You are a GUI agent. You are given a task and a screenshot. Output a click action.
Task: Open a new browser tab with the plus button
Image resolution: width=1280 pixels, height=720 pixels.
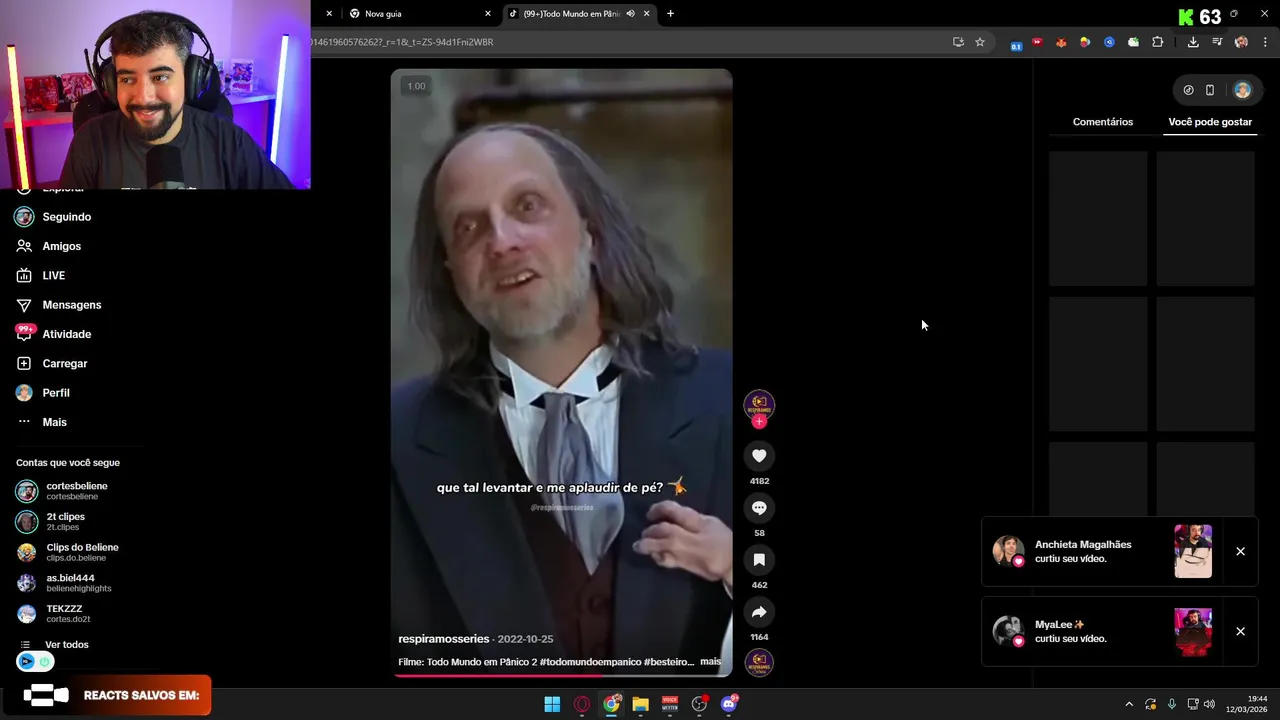670,14
